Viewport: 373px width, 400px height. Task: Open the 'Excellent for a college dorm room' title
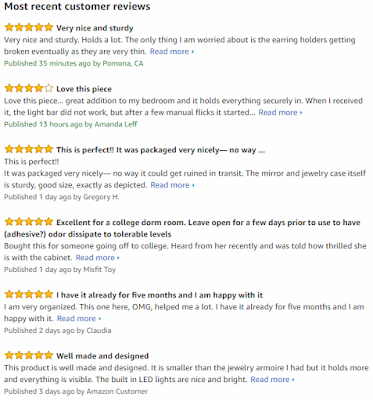pyautogui.click(x=182, y=228)
